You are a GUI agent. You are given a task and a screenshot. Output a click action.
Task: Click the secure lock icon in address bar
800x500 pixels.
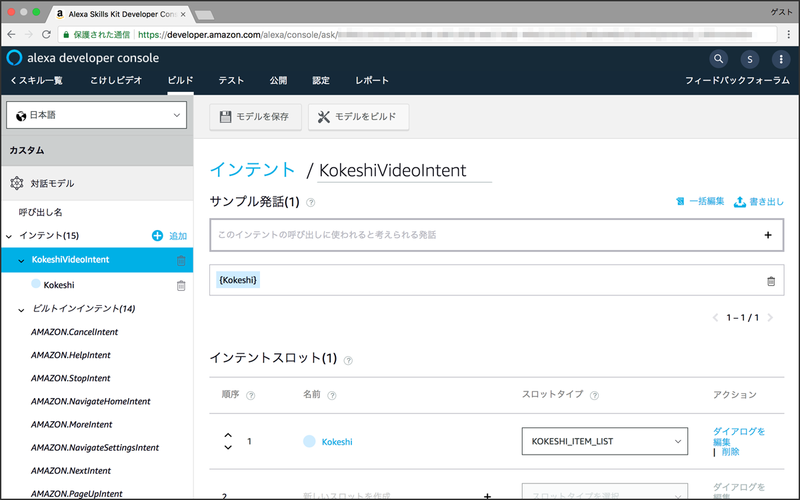point(66,35)
